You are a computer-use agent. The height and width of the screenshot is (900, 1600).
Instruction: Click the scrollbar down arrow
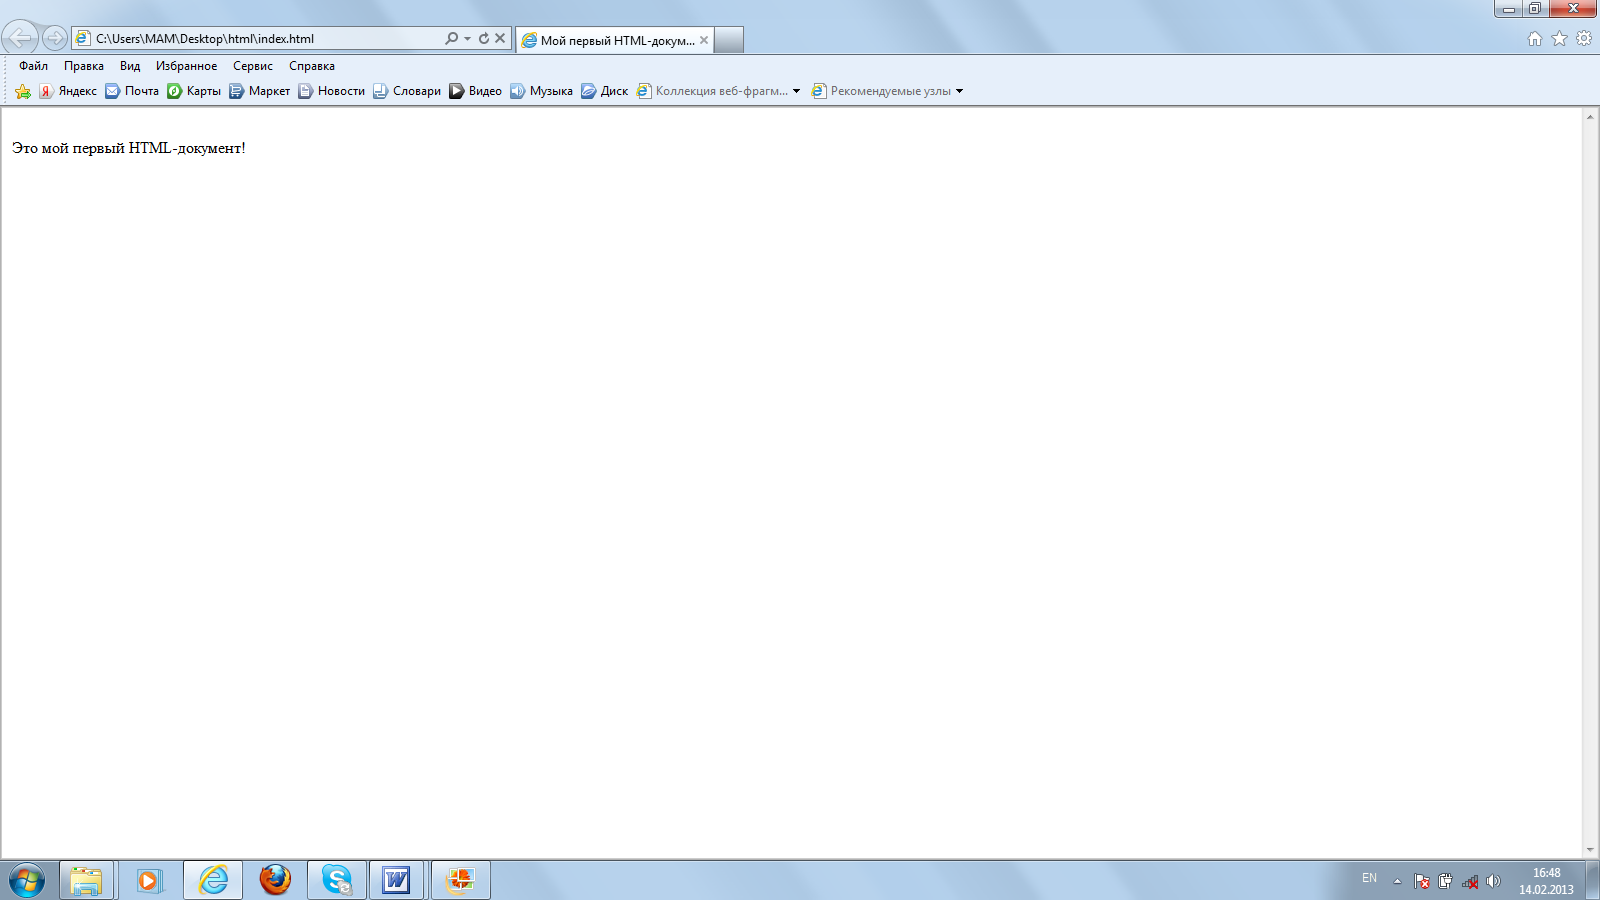coord(1590,850)
